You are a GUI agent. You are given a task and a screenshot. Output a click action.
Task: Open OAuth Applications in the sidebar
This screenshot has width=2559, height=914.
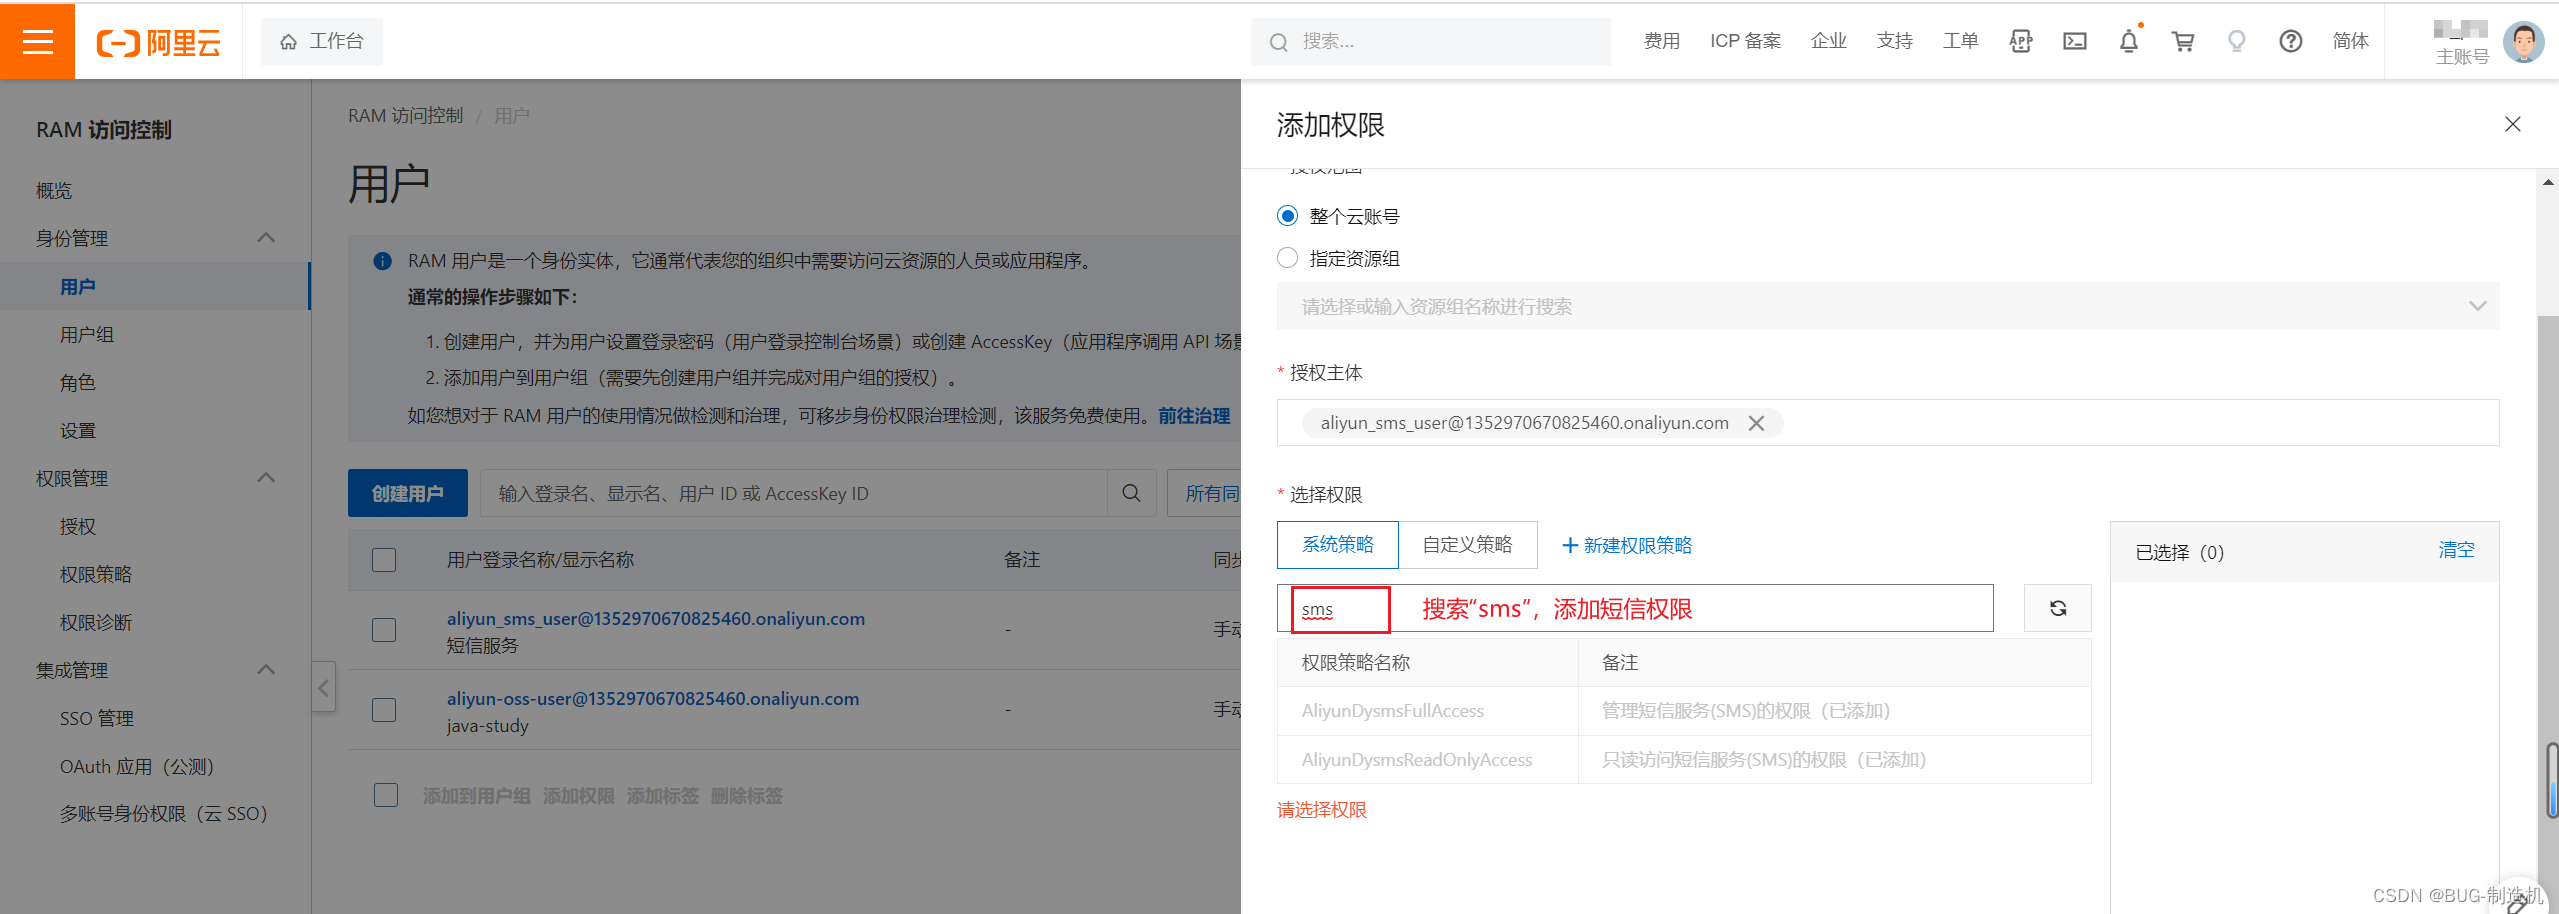tap(137, 766)
